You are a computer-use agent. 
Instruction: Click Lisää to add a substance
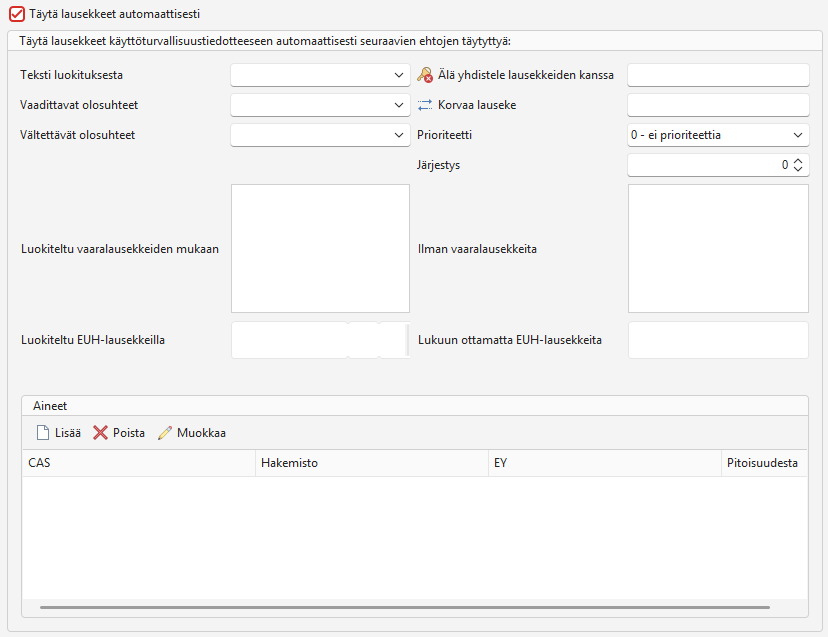(x=68, y=433)
